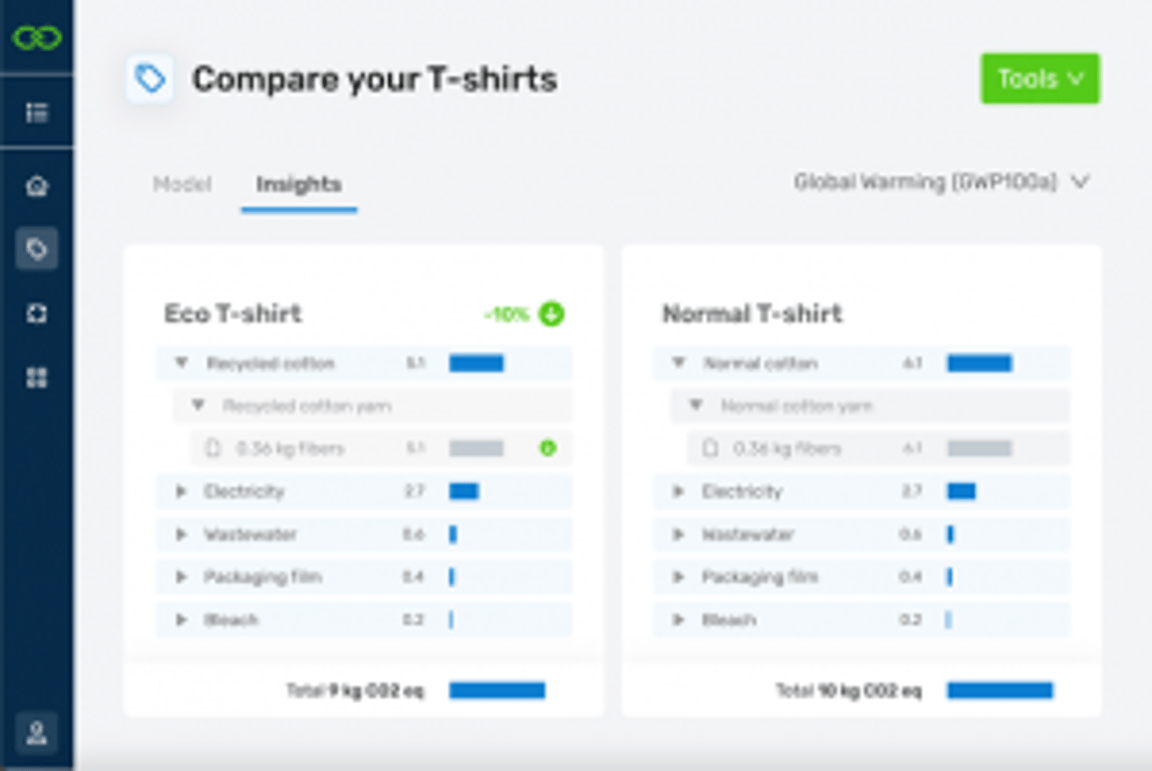This screenshot has width=1152, height=771.
Task: Open the apps grid icon in the sidebar
Action: (x=37, y=377)
